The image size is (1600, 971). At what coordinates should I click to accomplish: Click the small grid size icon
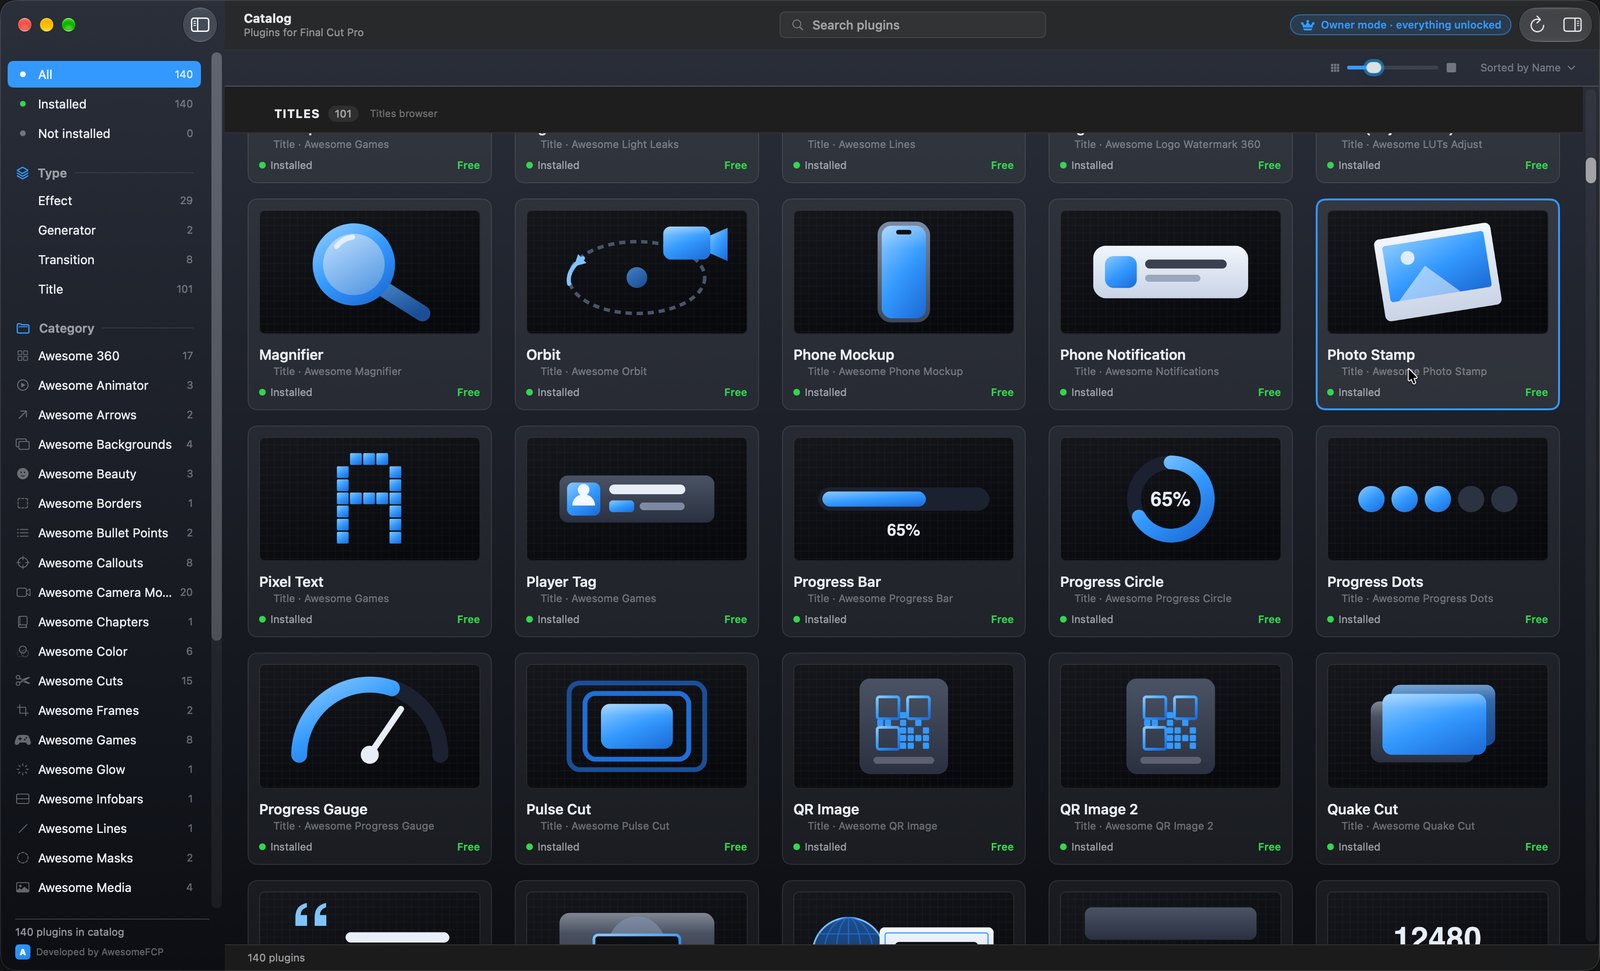pos(1334,68)
